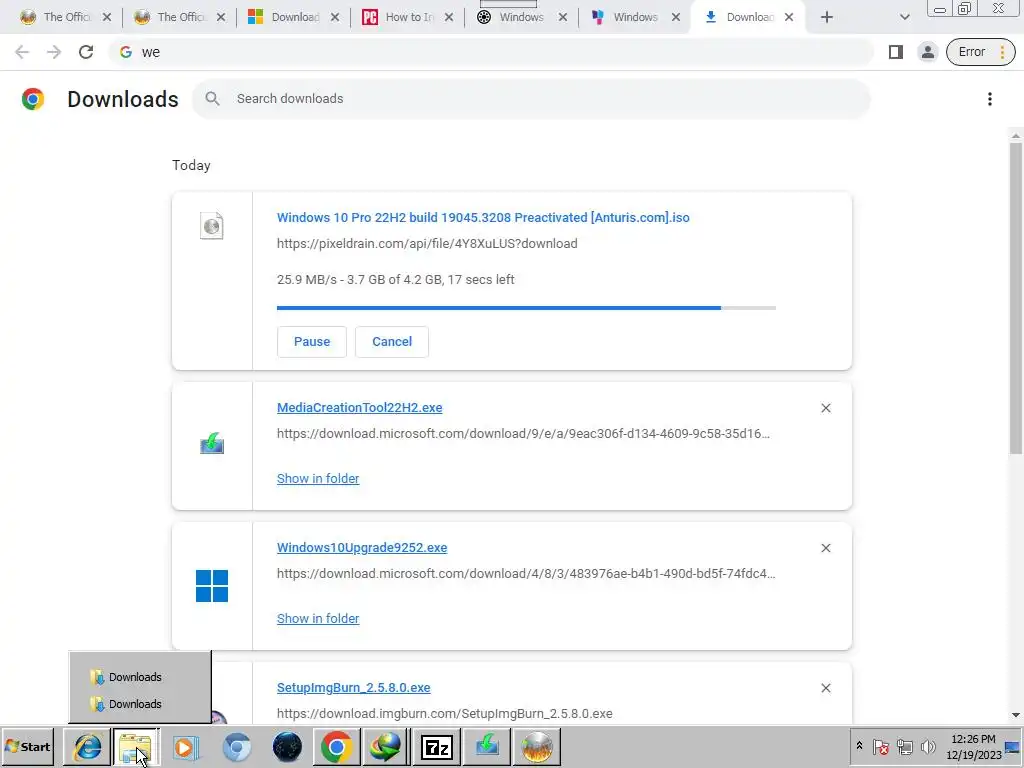Click the dark globe browser taskbar icon

(287, 746)
